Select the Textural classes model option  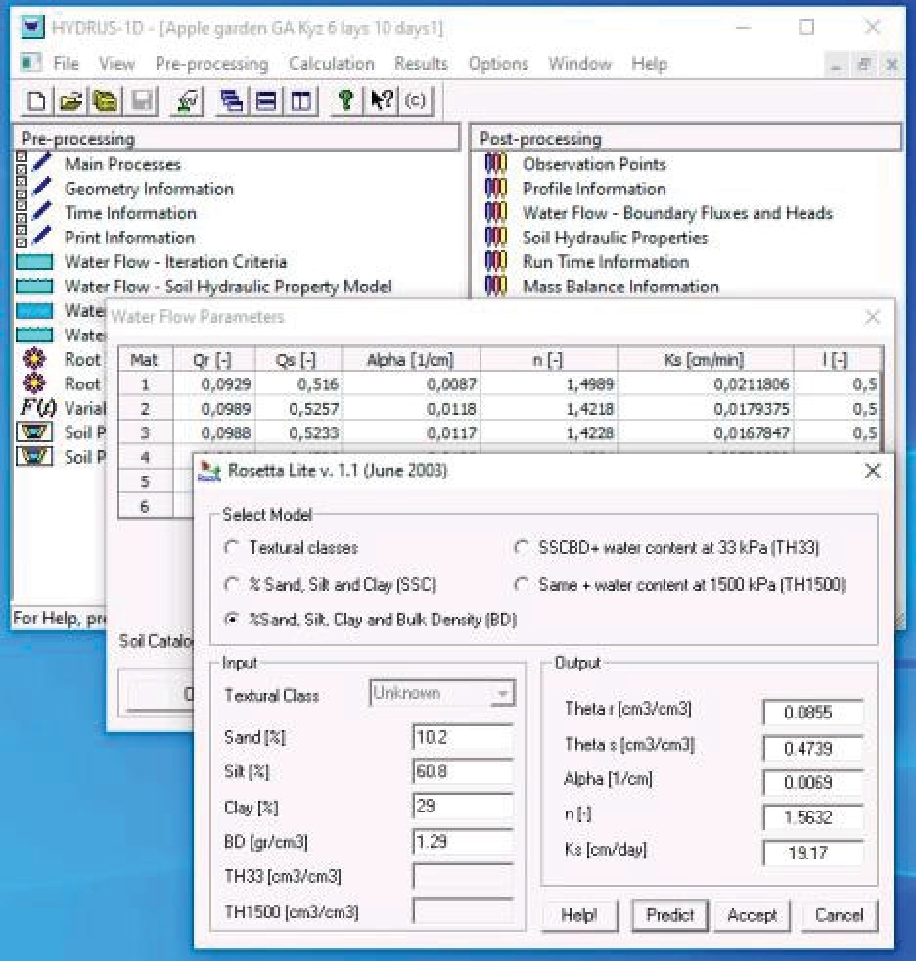point(233,548)
